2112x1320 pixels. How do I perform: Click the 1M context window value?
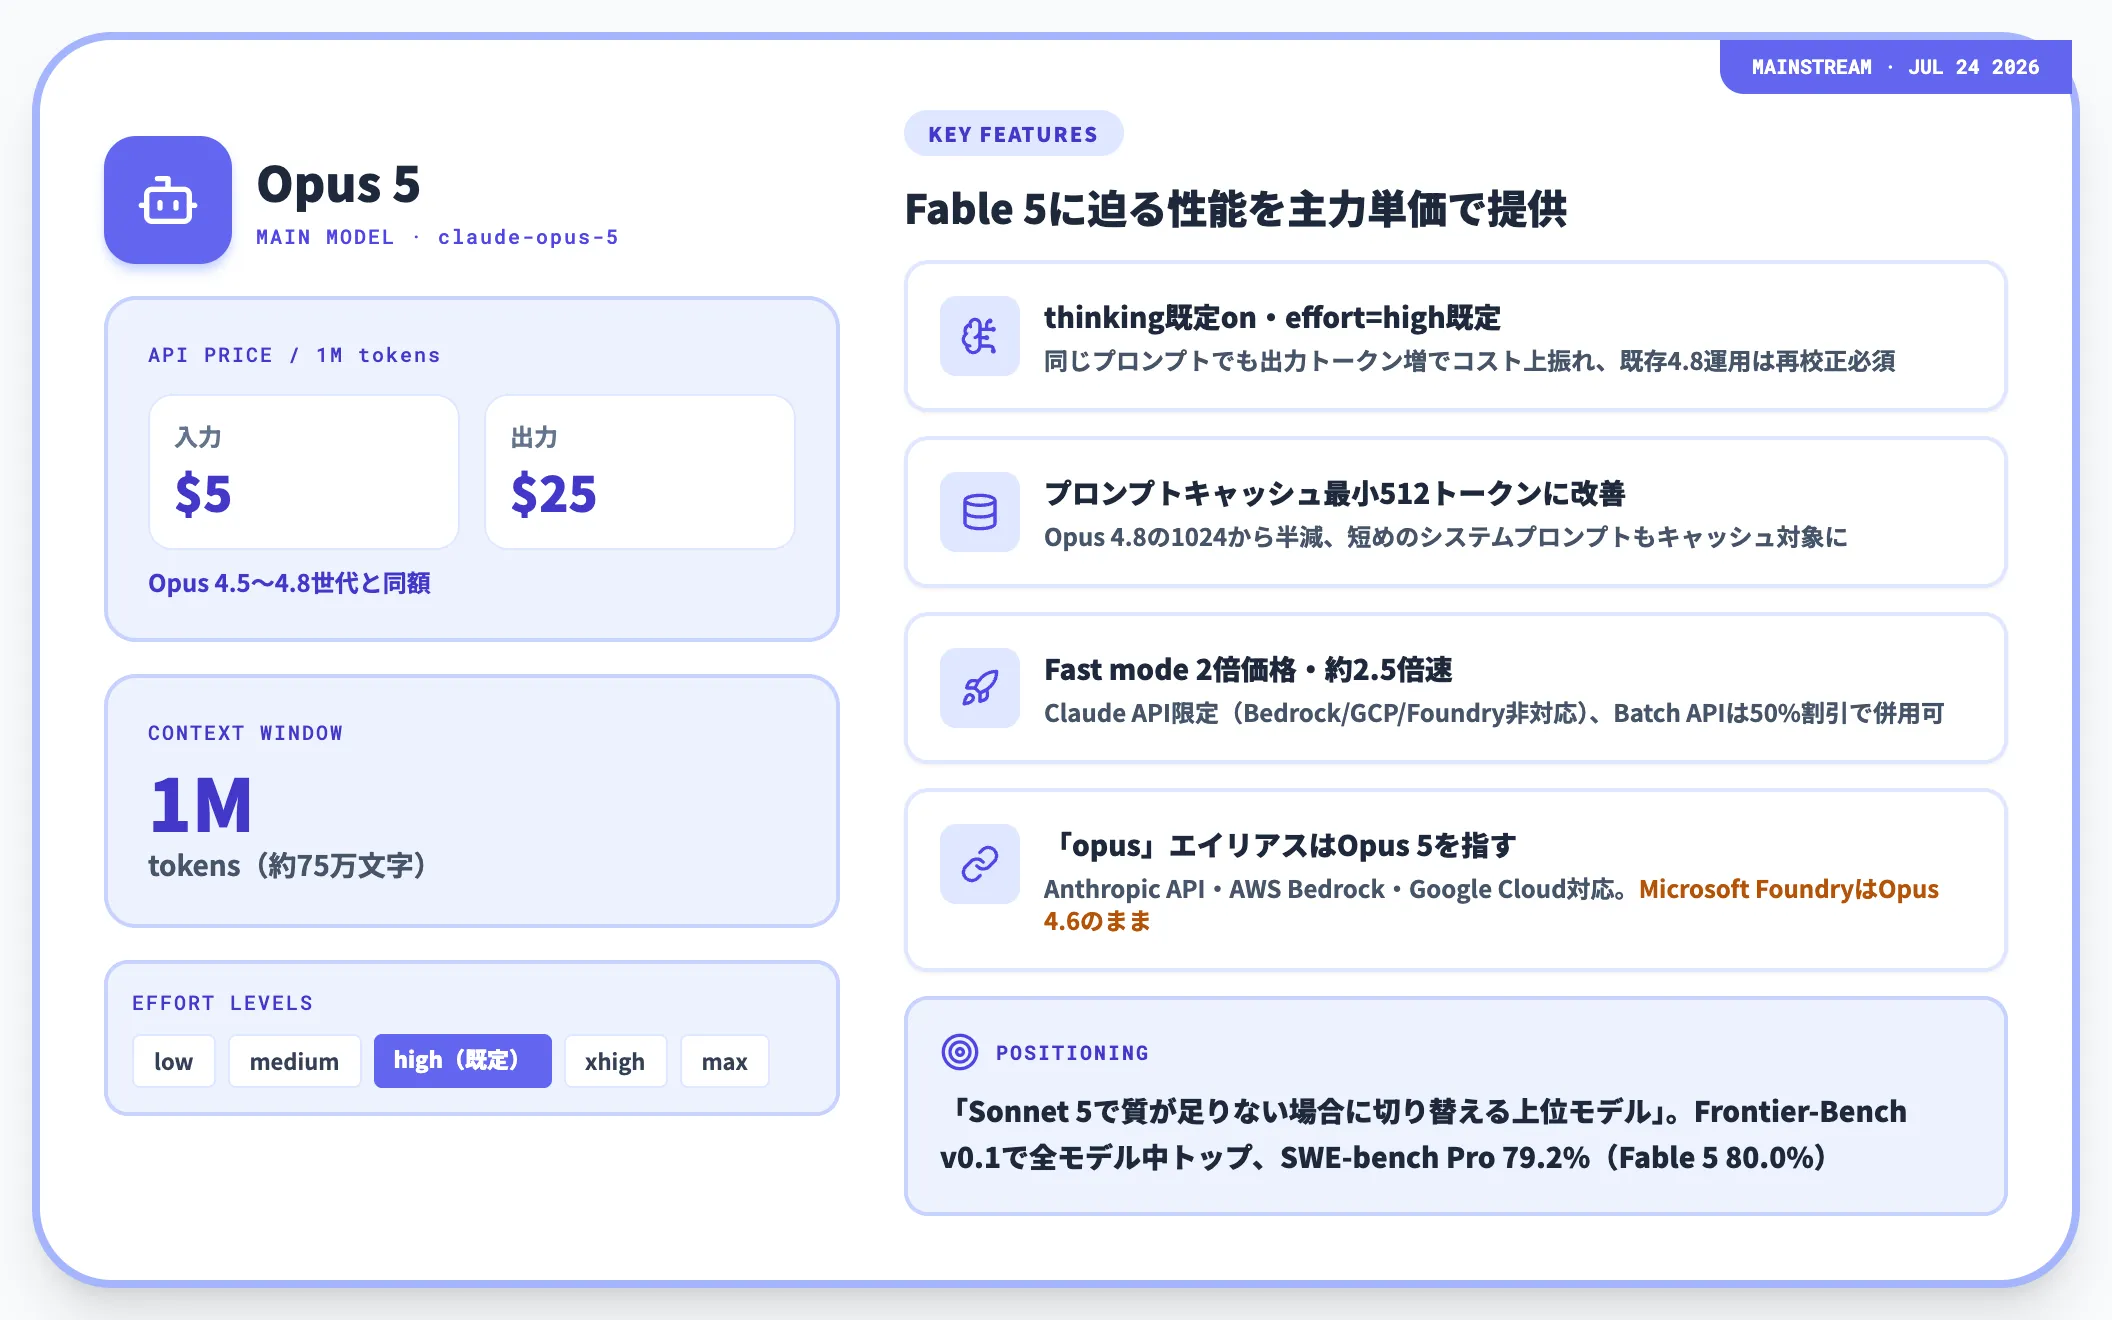tap(201, 805)
